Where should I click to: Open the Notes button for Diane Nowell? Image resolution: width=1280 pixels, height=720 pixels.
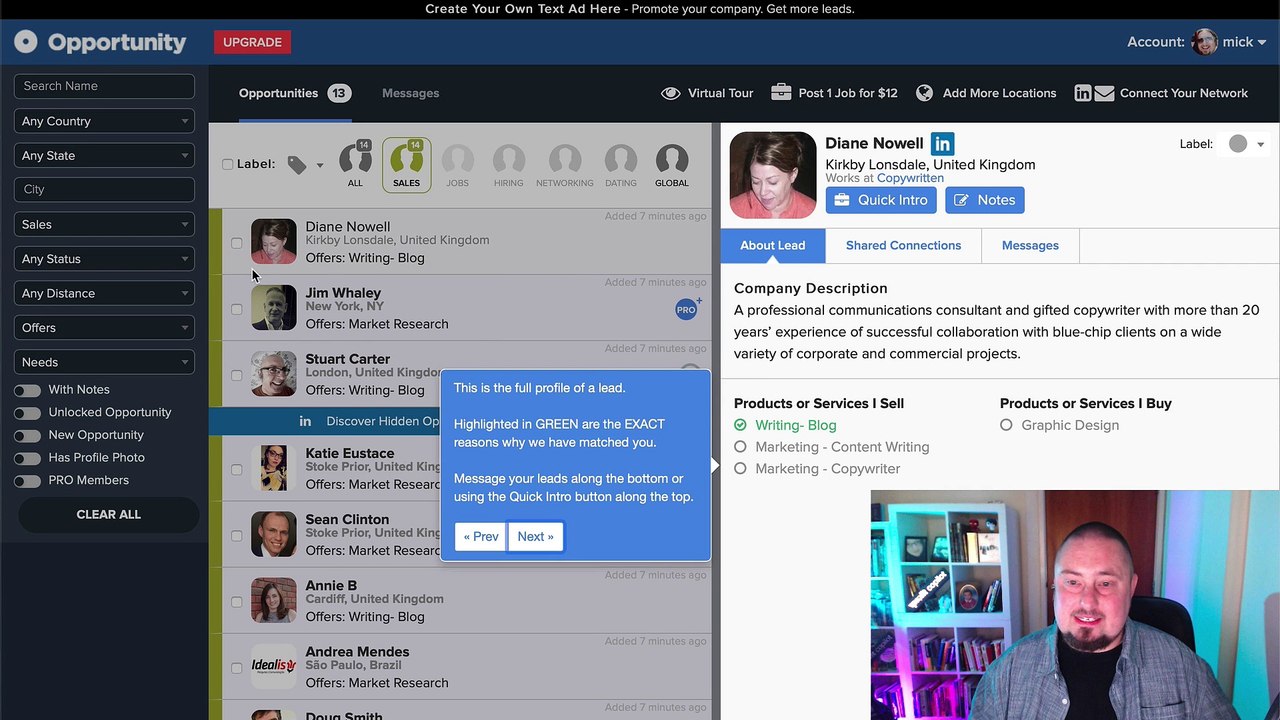click(x=984, y=200)
